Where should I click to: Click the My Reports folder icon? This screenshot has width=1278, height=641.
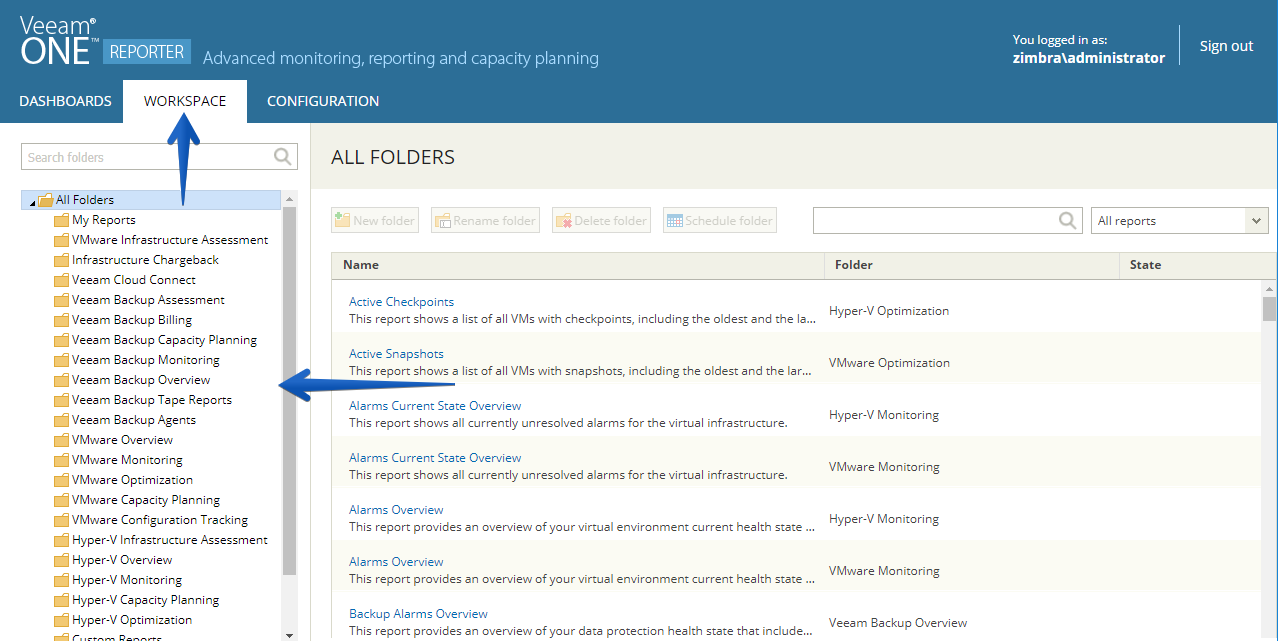(61, 220)
